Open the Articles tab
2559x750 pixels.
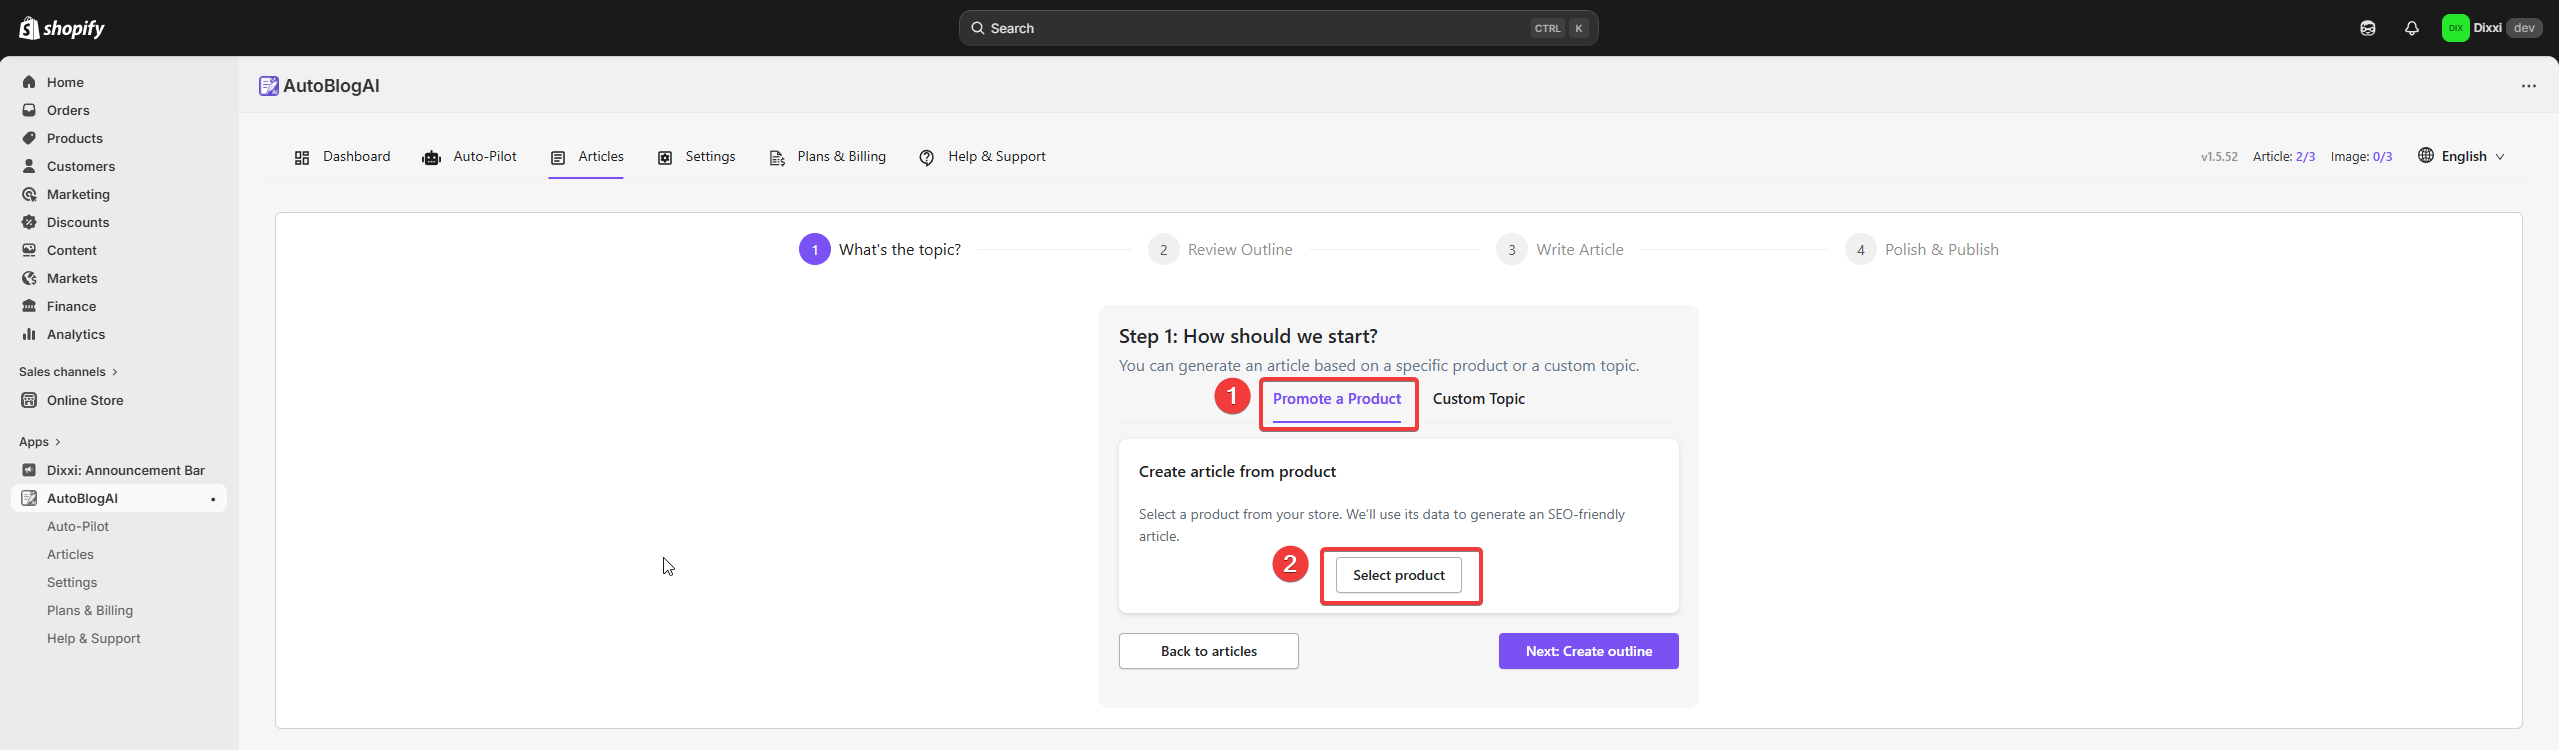pos(587,157)
